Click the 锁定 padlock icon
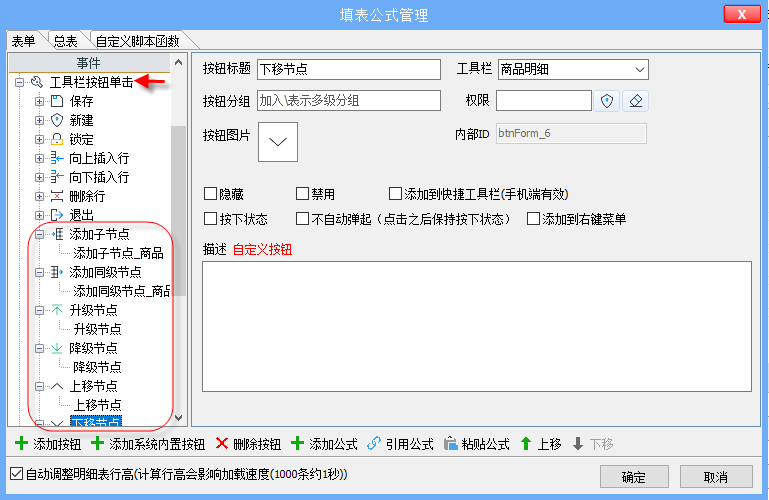 57,139
